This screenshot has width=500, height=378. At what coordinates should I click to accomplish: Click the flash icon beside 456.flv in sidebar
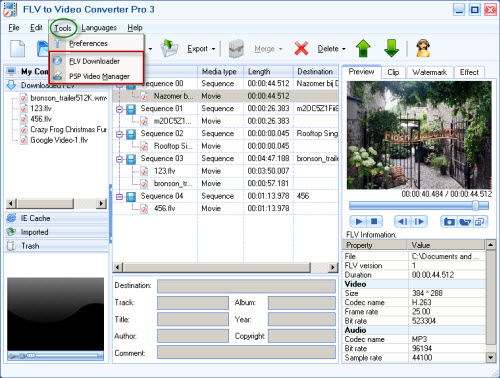tap(24, 119)
